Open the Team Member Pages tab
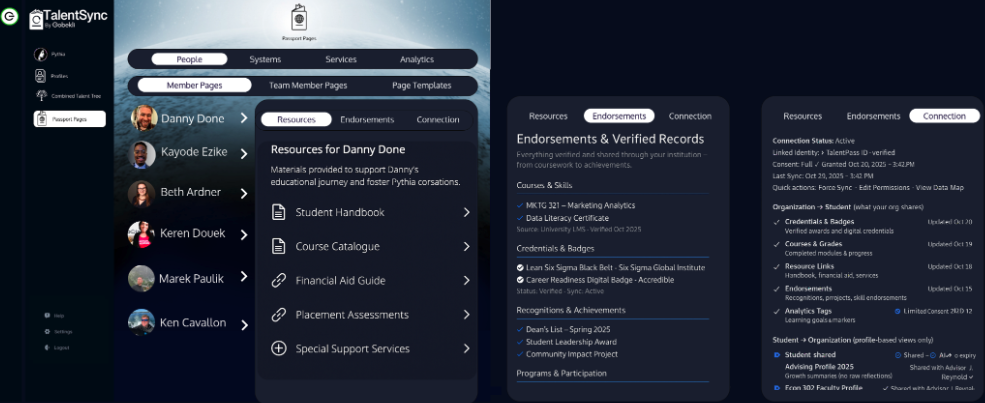The width and height of the screenshot is (985, 403). point(308,86)
